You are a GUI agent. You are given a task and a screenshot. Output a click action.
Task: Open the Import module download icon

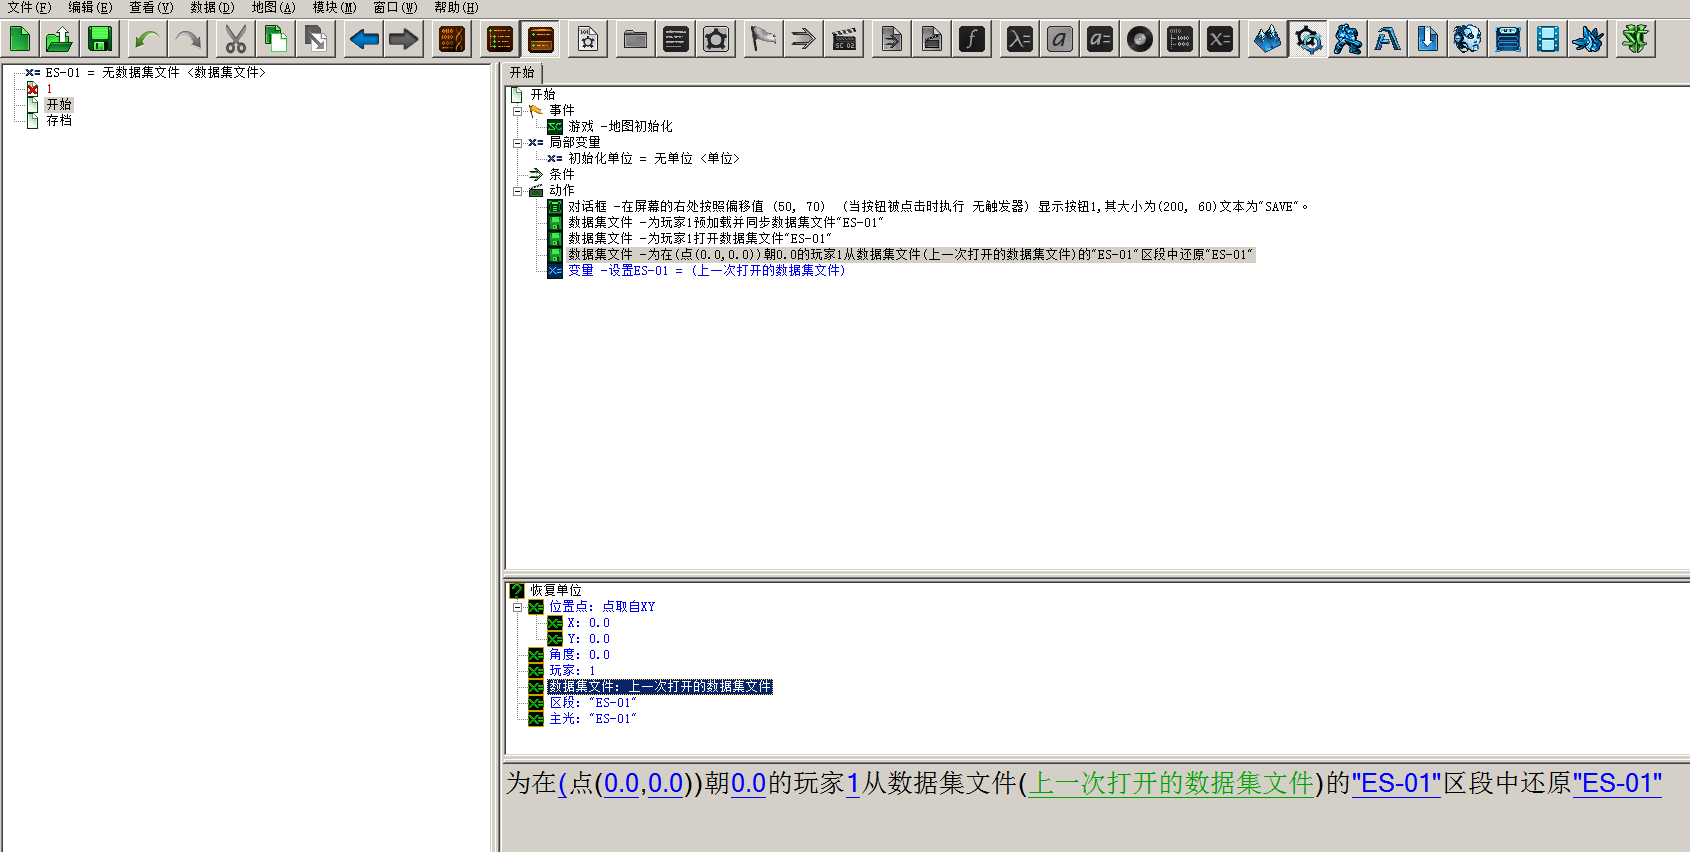[1428, 39]
